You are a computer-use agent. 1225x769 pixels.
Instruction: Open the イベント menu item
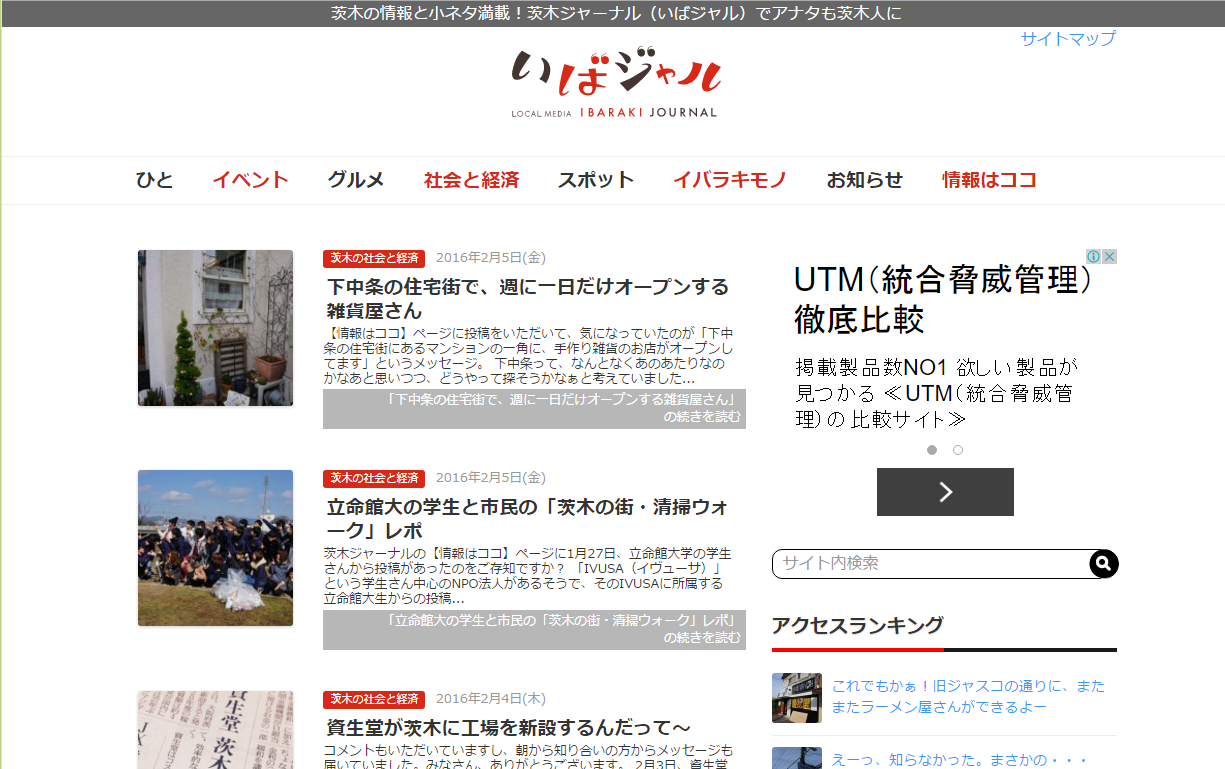(x=250, y=180)
